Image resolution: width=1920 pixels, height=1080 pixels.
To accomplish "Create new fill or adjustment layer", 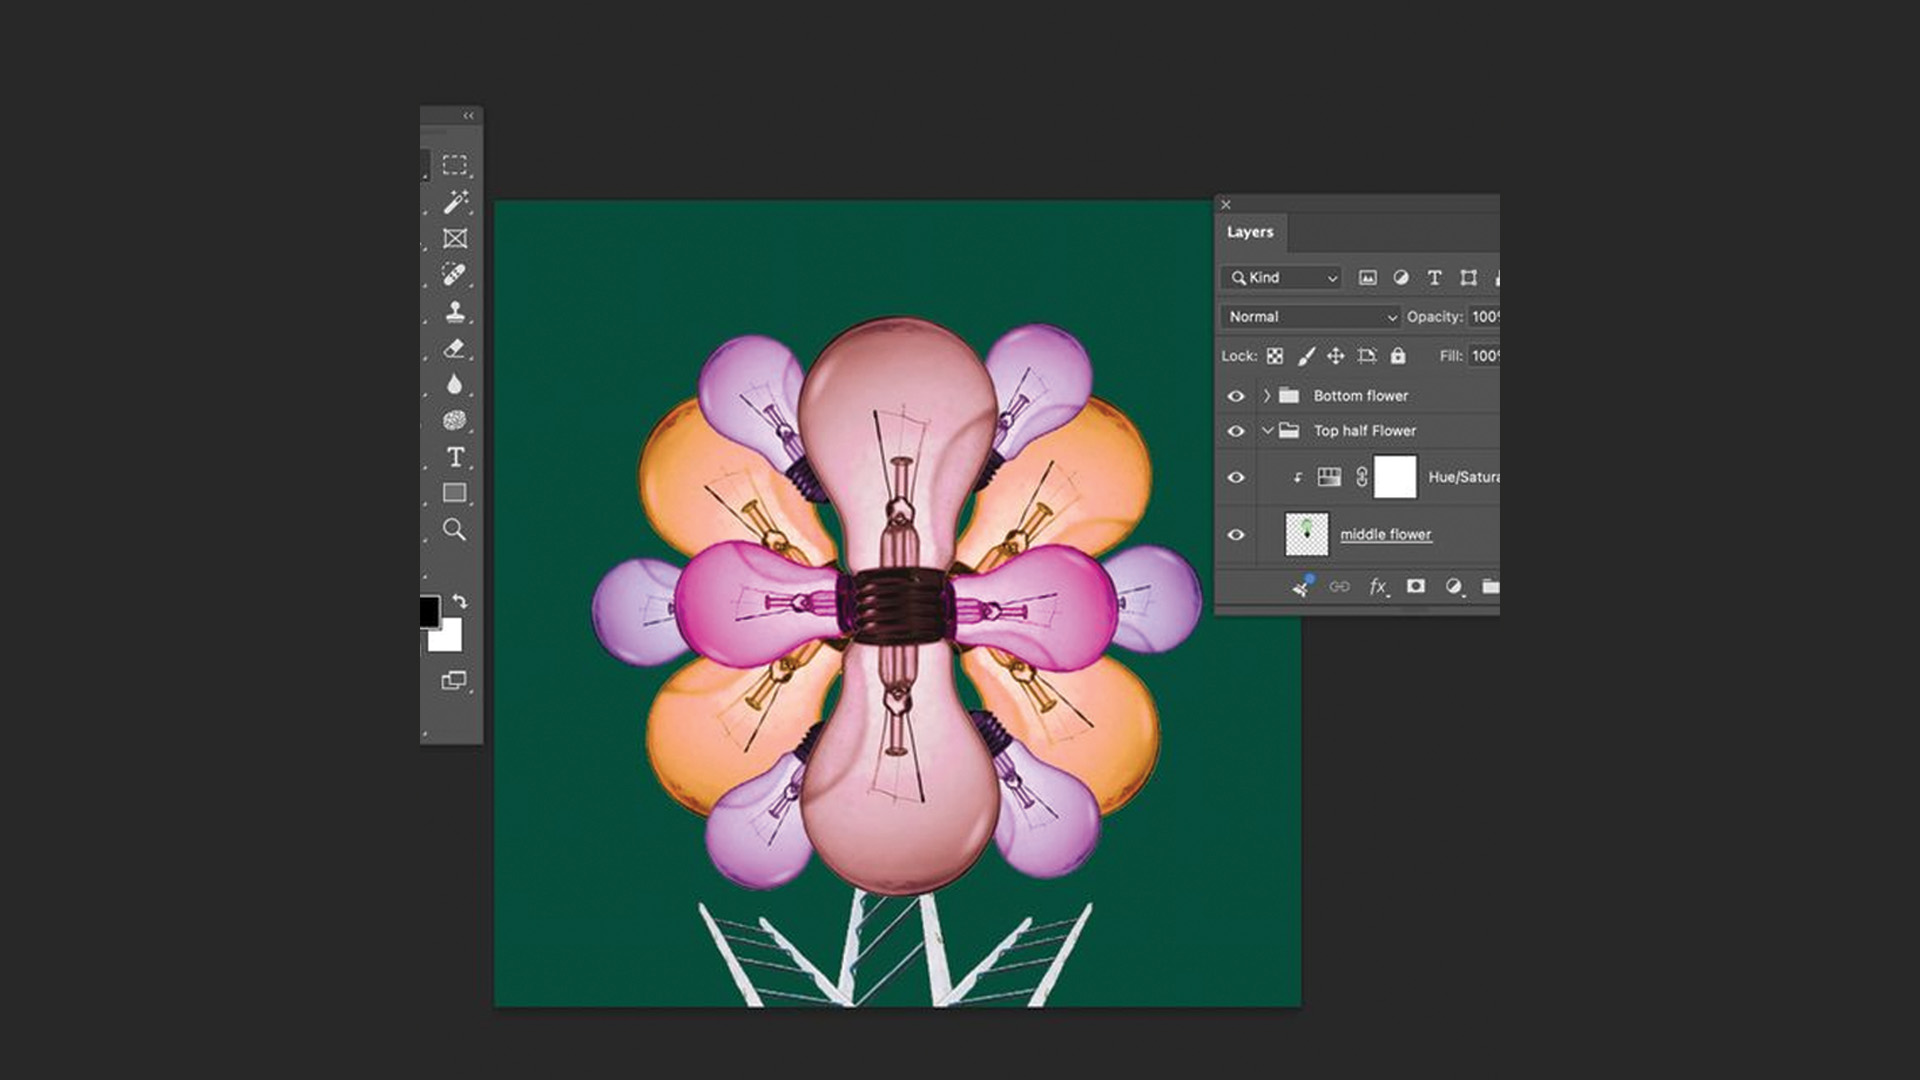I will pos(1454,587).
